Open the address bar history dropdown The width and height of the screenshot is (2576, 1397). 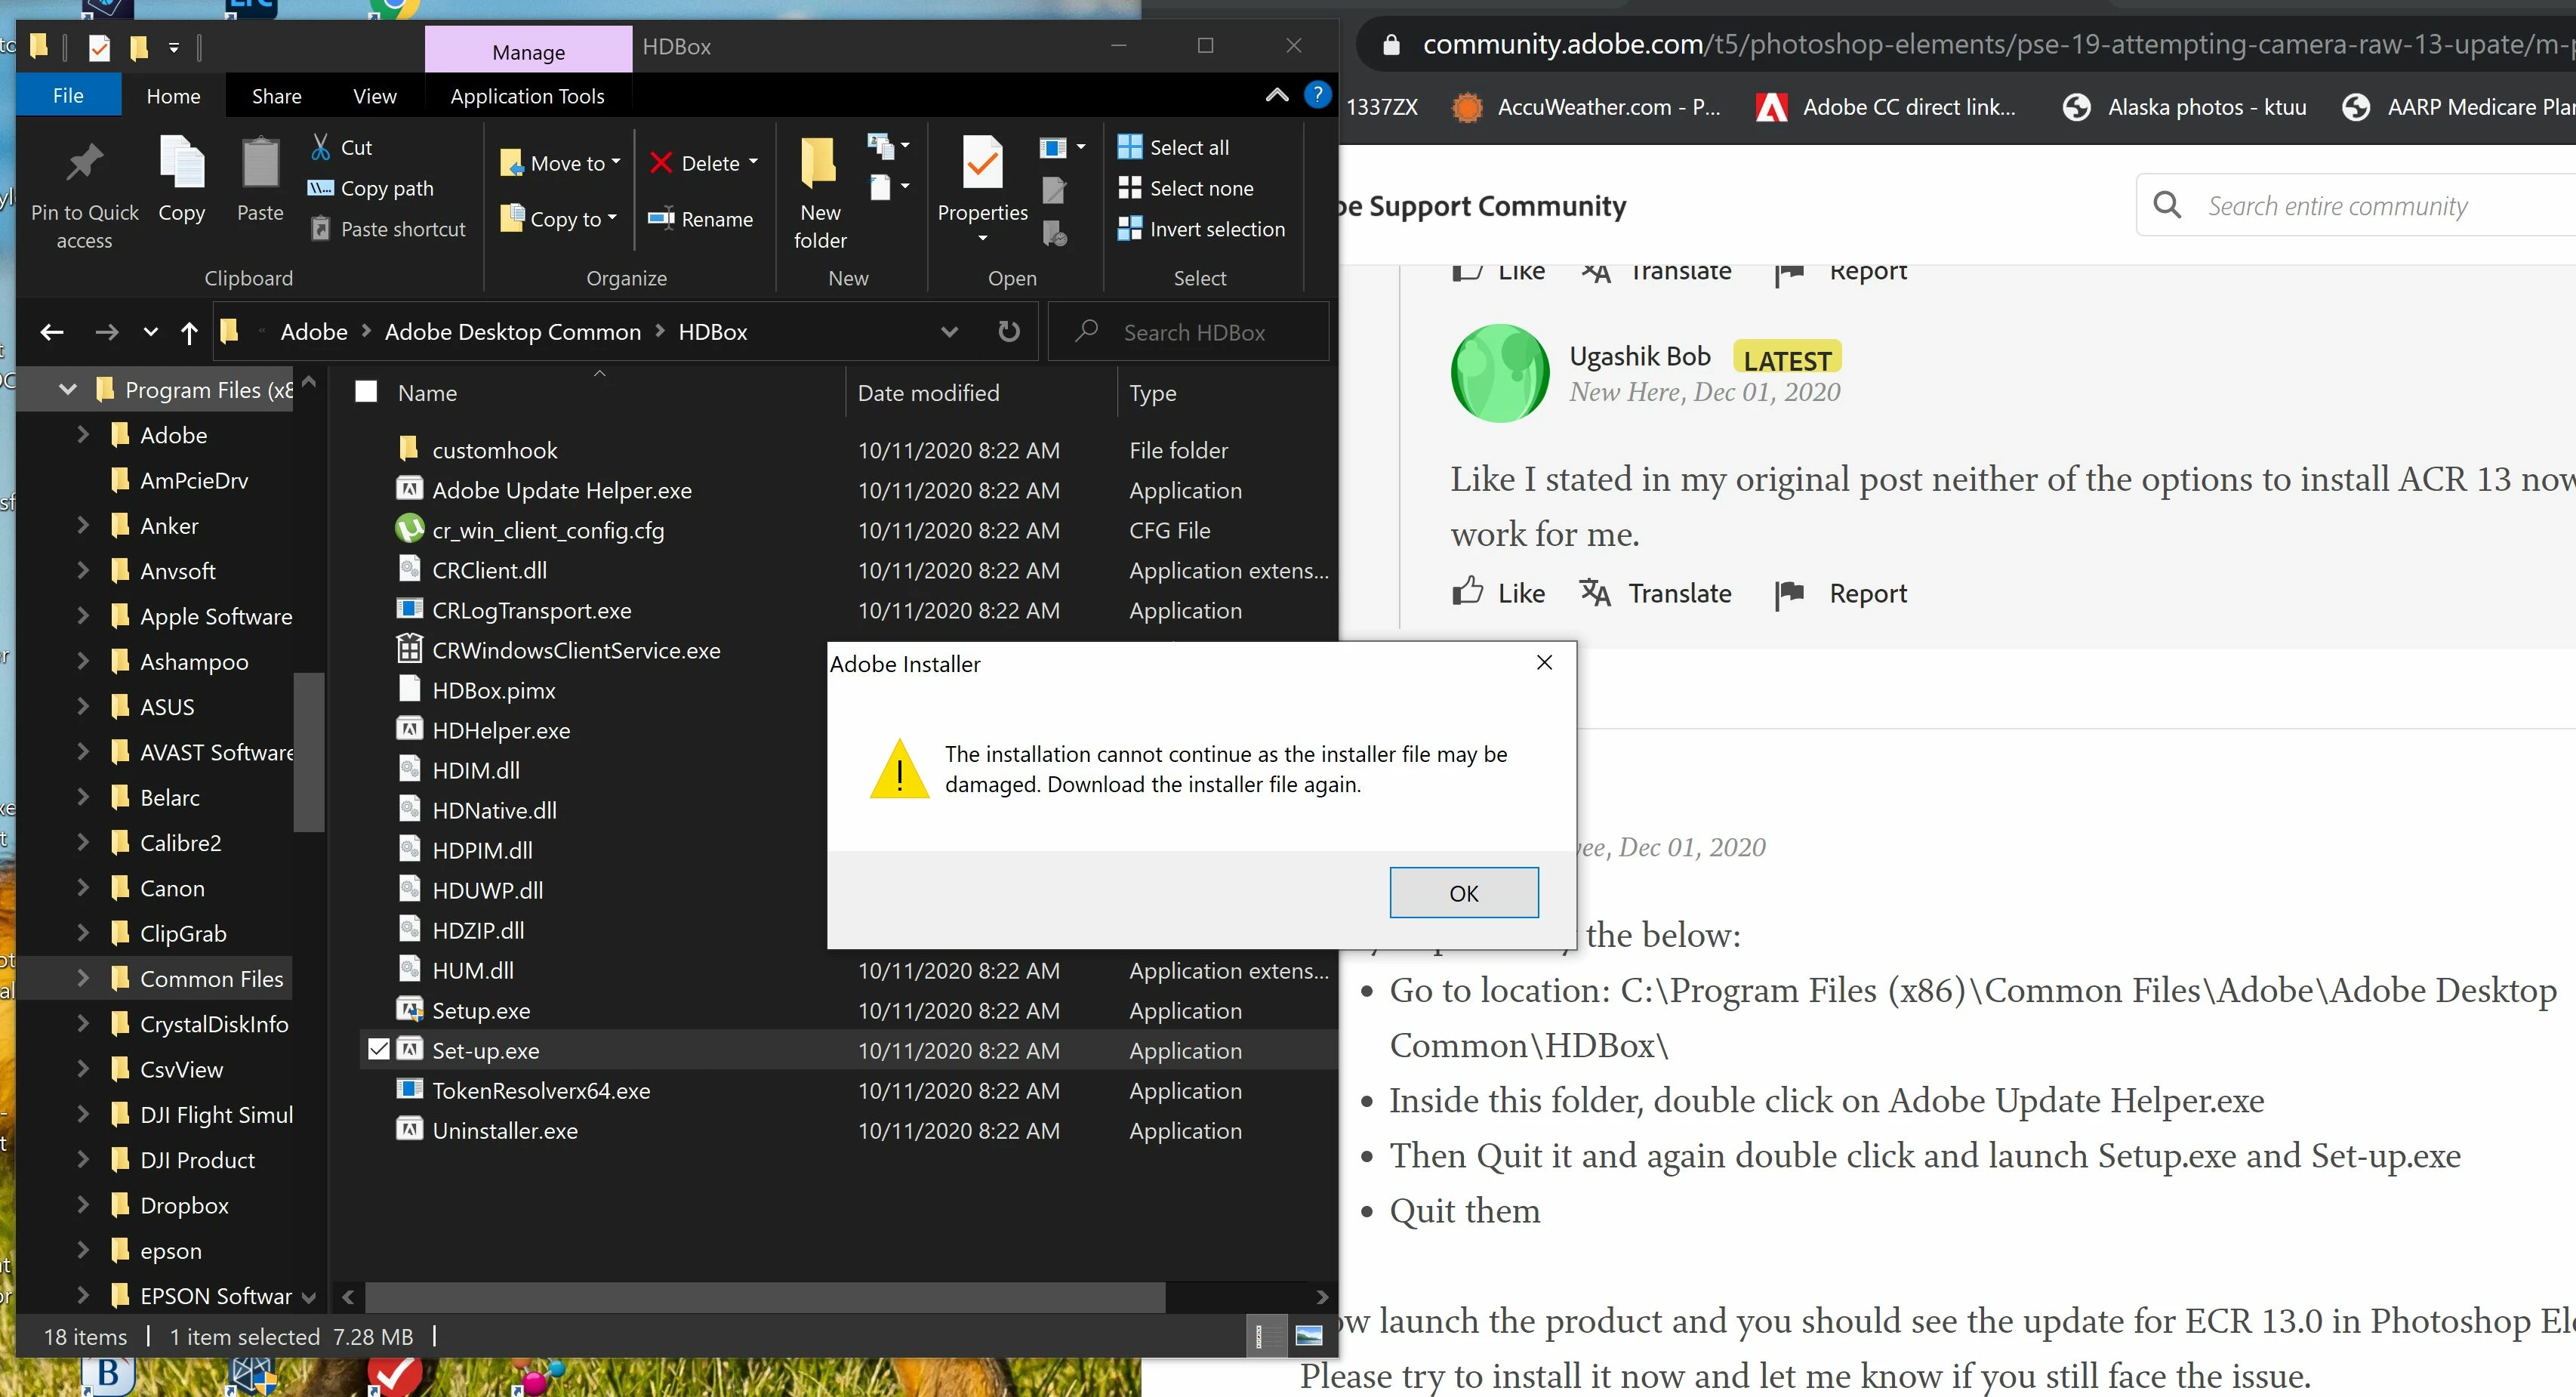949,332
